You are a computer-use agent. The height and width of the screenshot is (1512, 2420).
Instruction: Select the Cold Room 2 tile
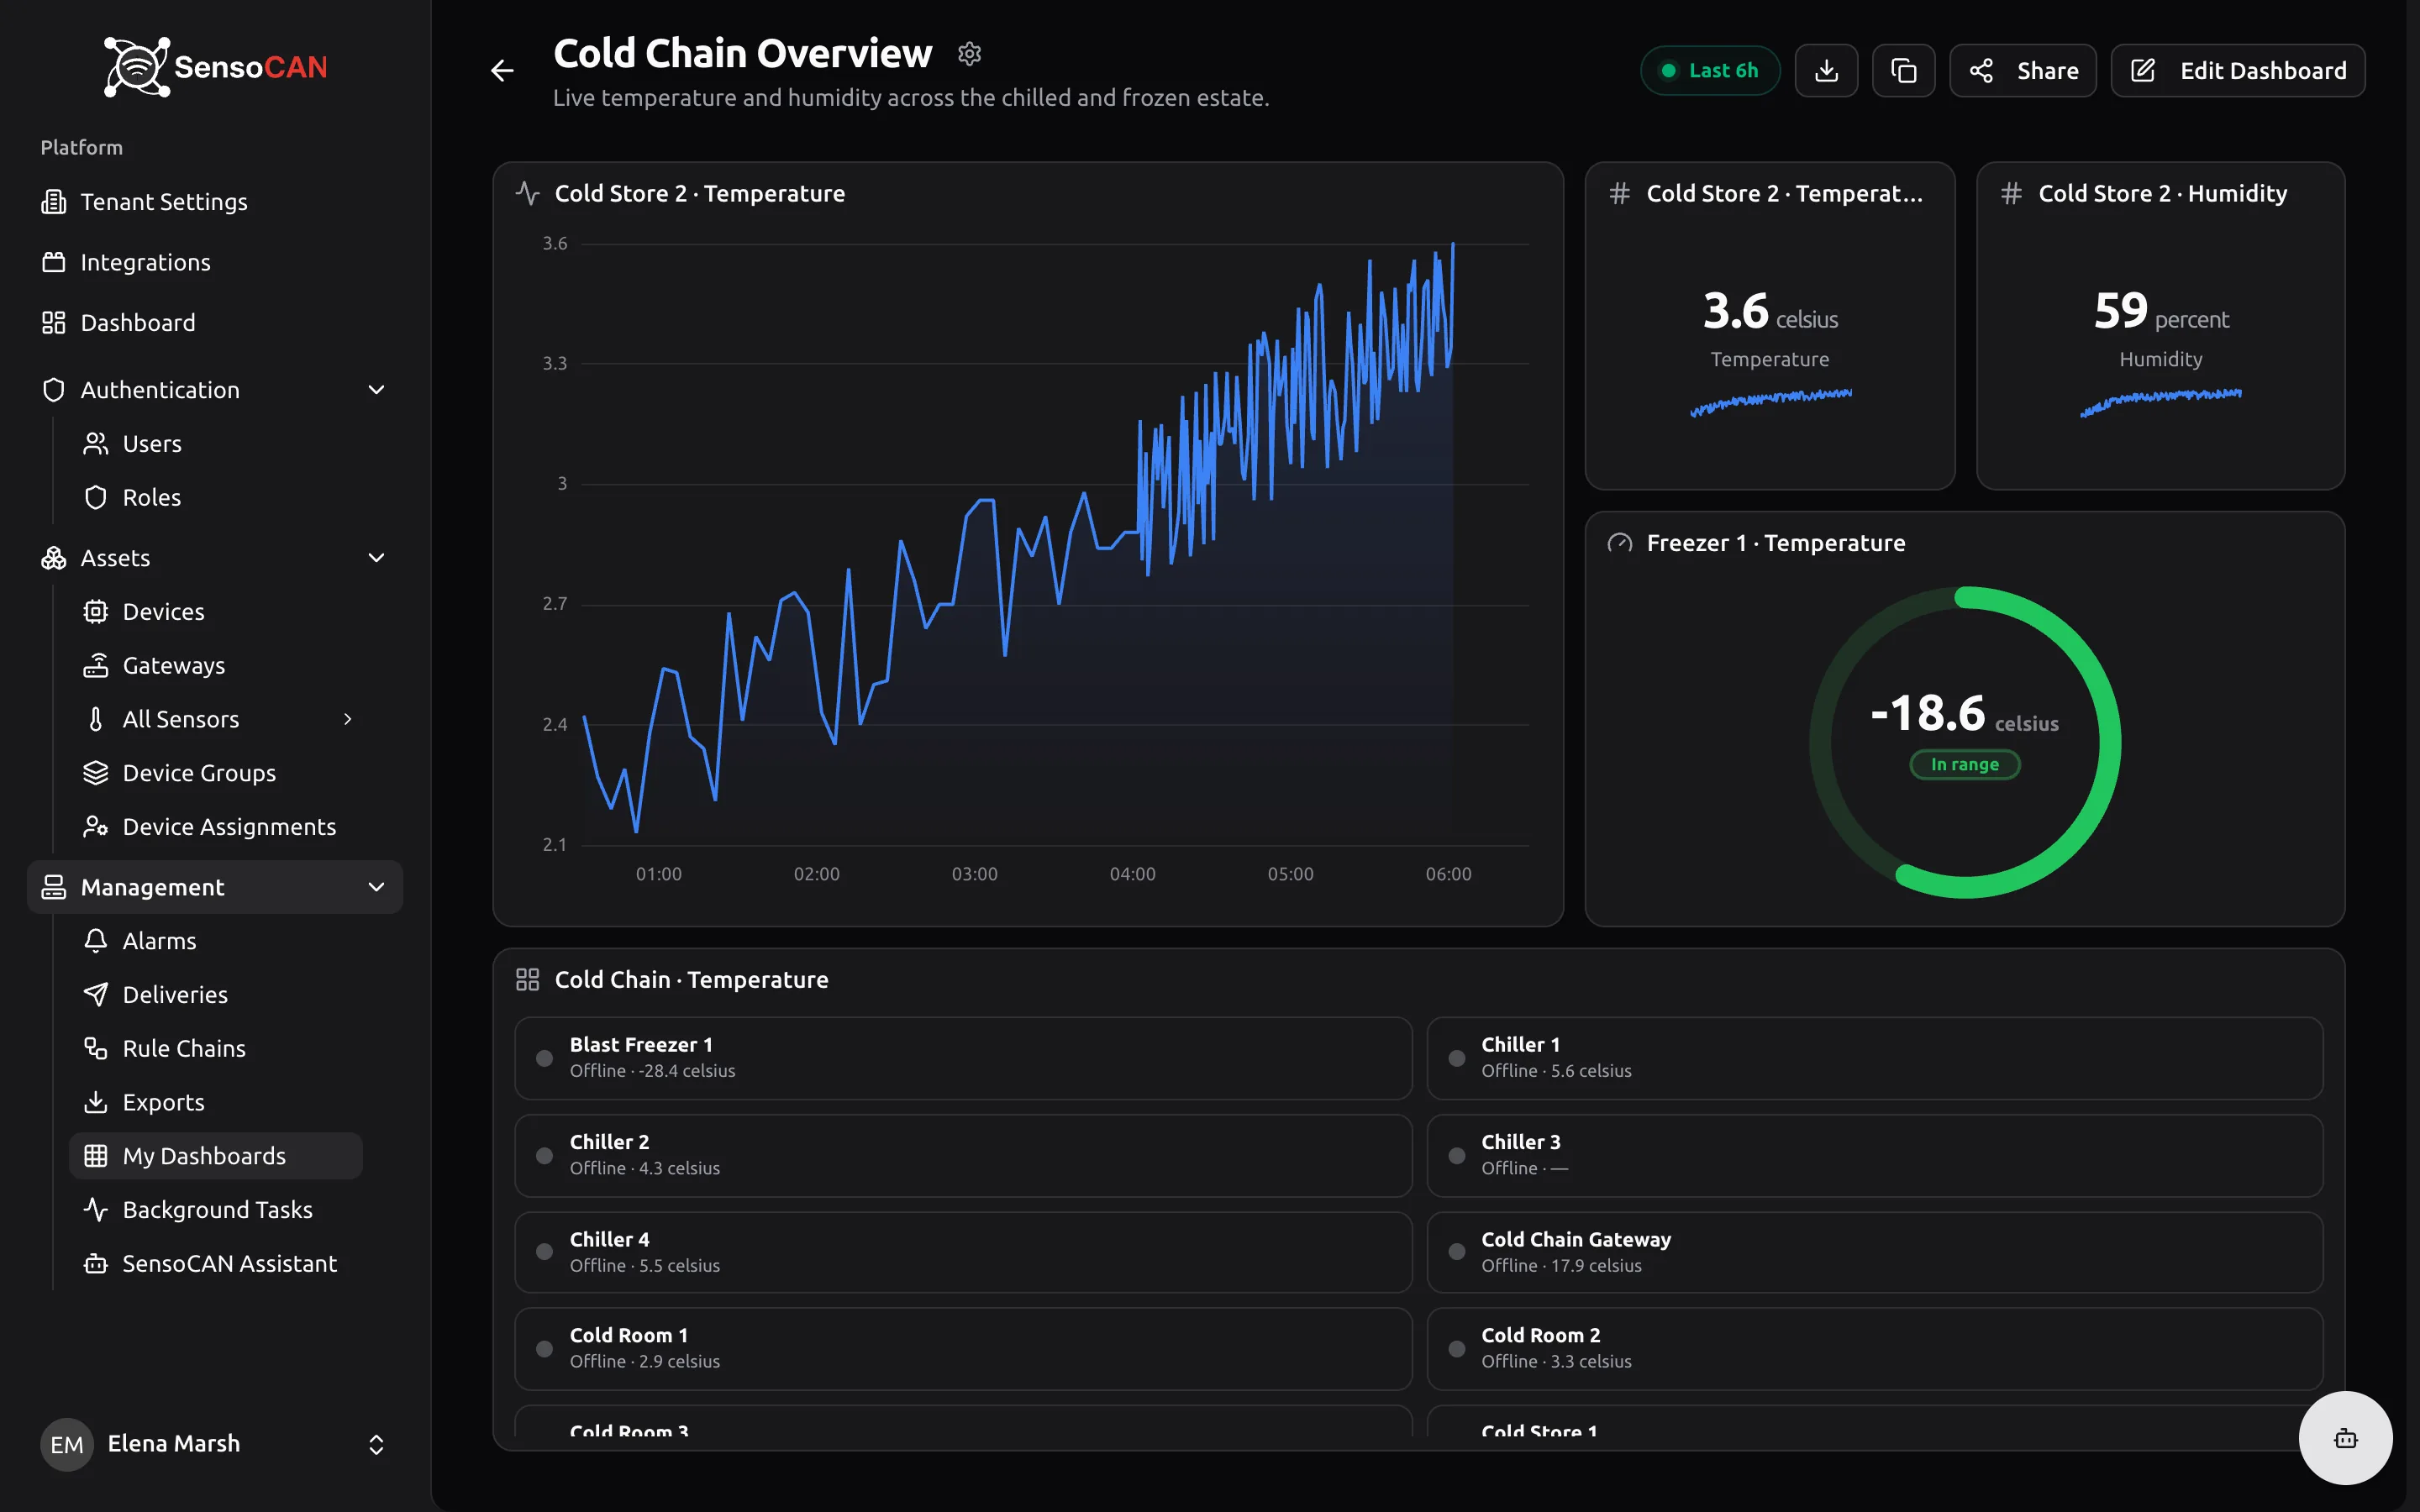(1874, 1348)
